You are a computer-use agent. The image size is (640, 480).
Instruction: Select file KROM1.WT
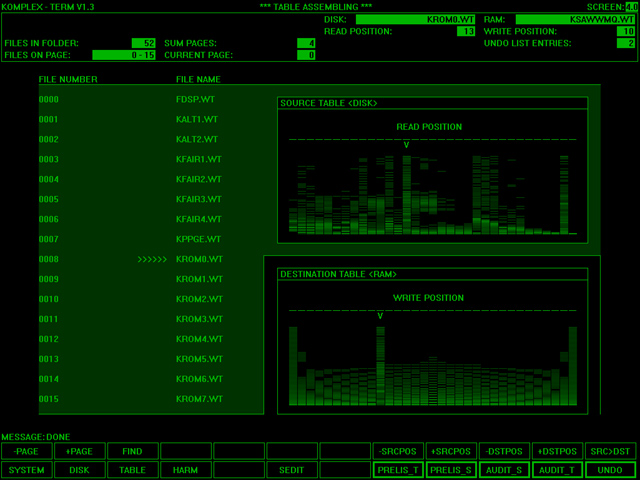(200, 280)
